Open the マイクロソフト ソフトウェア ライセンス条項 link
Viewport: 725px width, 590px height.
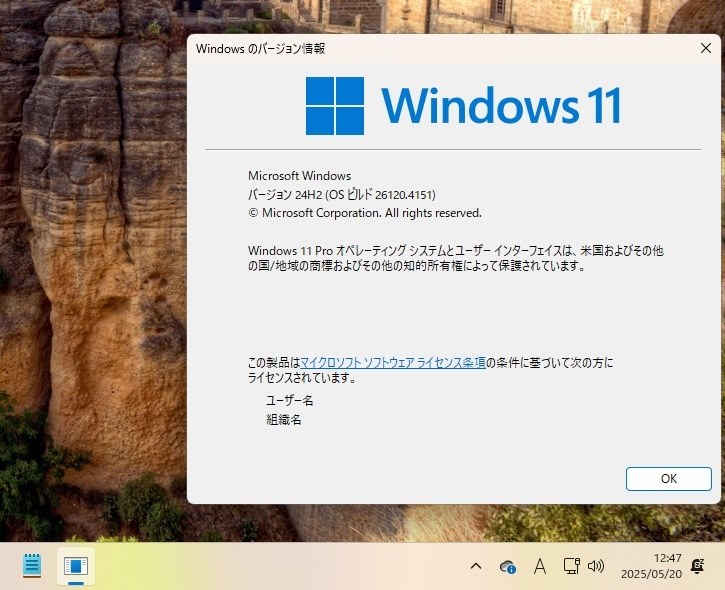click(x=393, y=363)
